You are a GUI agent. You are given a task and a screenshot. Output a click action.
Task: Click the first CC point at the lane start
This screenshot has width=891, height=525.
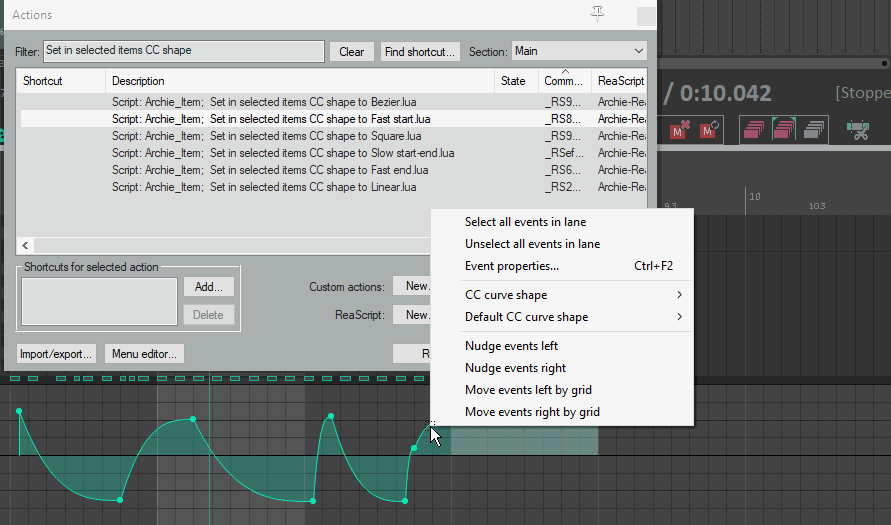click(x=19, y=411)
